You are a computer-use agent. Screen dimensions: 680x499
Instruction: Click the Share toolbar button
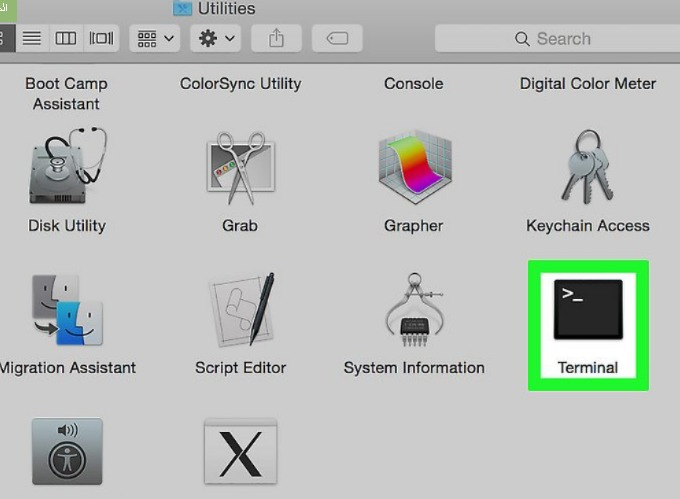276,39
